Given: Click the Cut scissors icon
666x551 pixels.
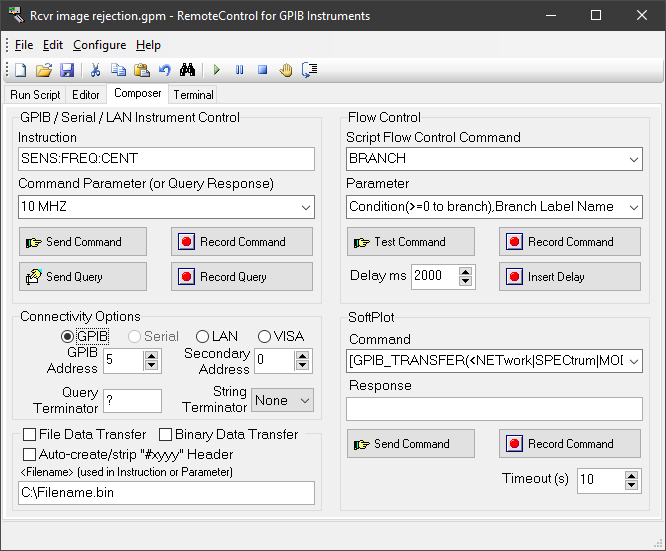Looking at the screenshot, I should click(x=95, y=70).
